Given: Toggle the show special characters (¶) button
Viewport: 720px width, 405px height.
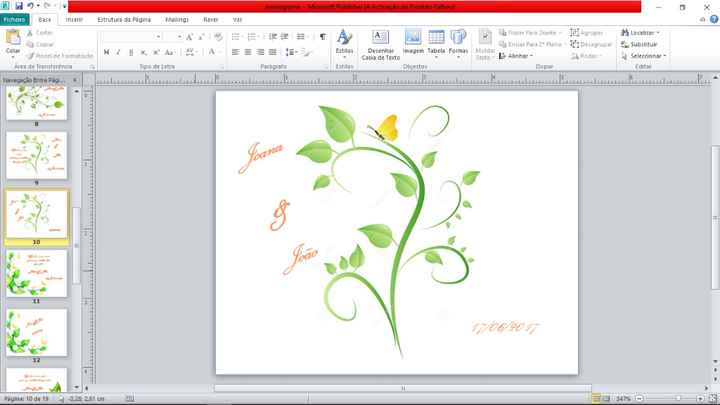Looking at the screenshot, I should [322, 37].
